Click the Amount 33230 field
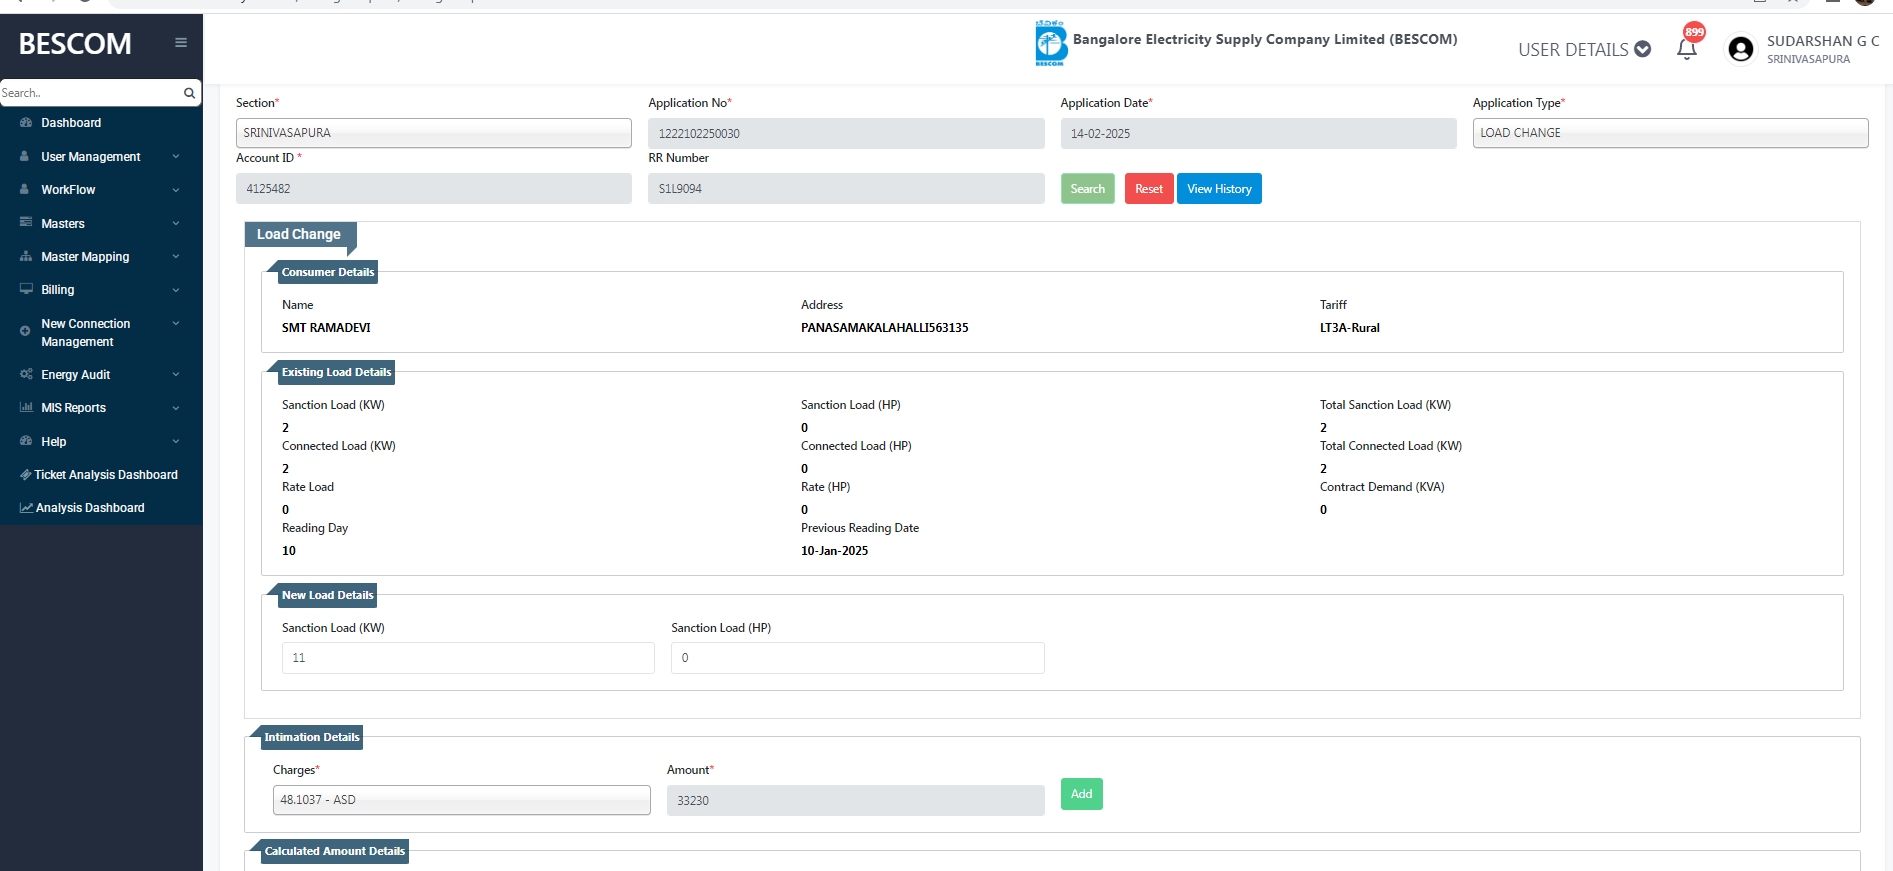Viewport: 1893px width, 871px height. [x=855, y=800]
